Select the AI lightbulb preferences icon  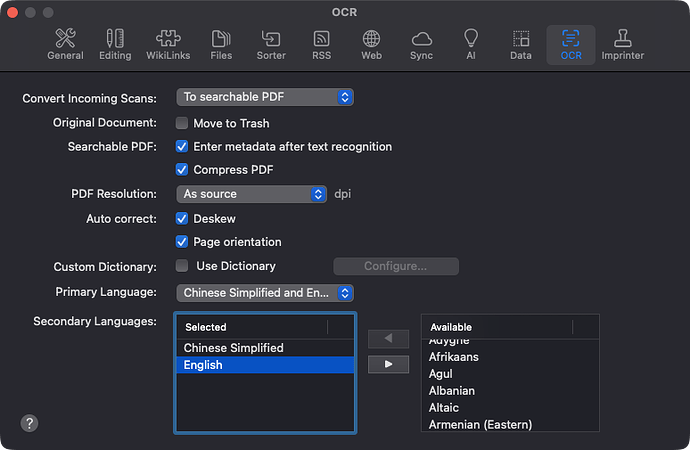click(x=471, y=45)
